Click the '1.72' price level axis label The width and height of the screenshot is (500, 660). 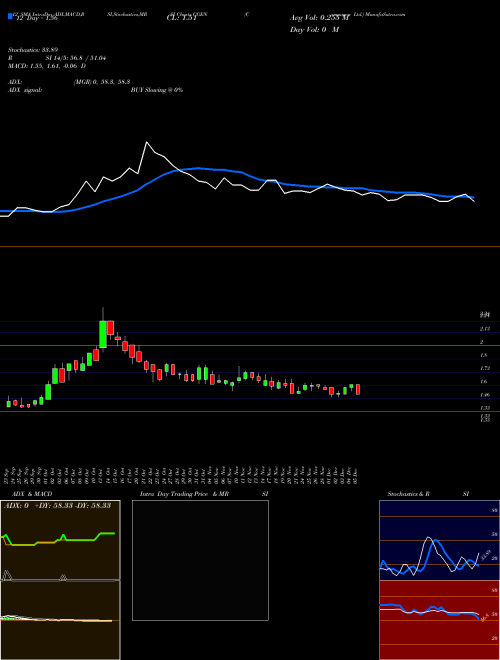[484, 368]
